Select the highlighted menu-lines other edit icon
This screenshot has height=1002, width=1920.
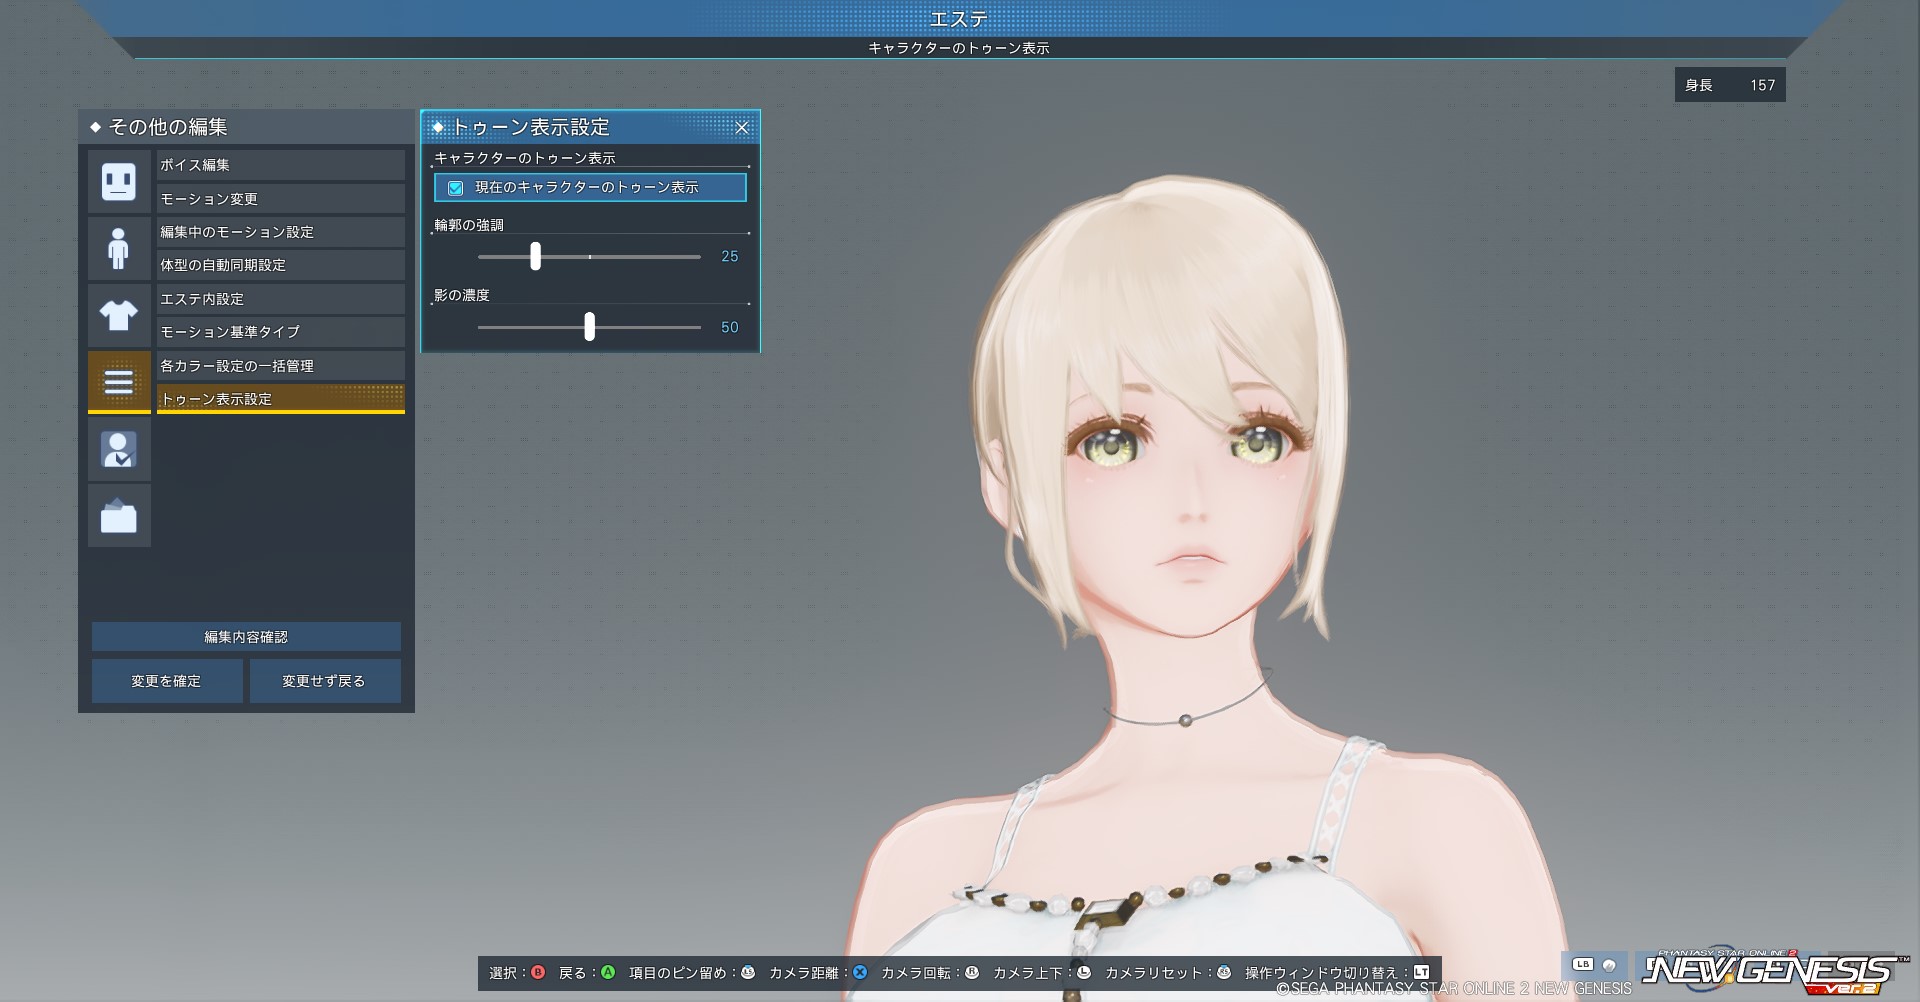pos(119,382)
